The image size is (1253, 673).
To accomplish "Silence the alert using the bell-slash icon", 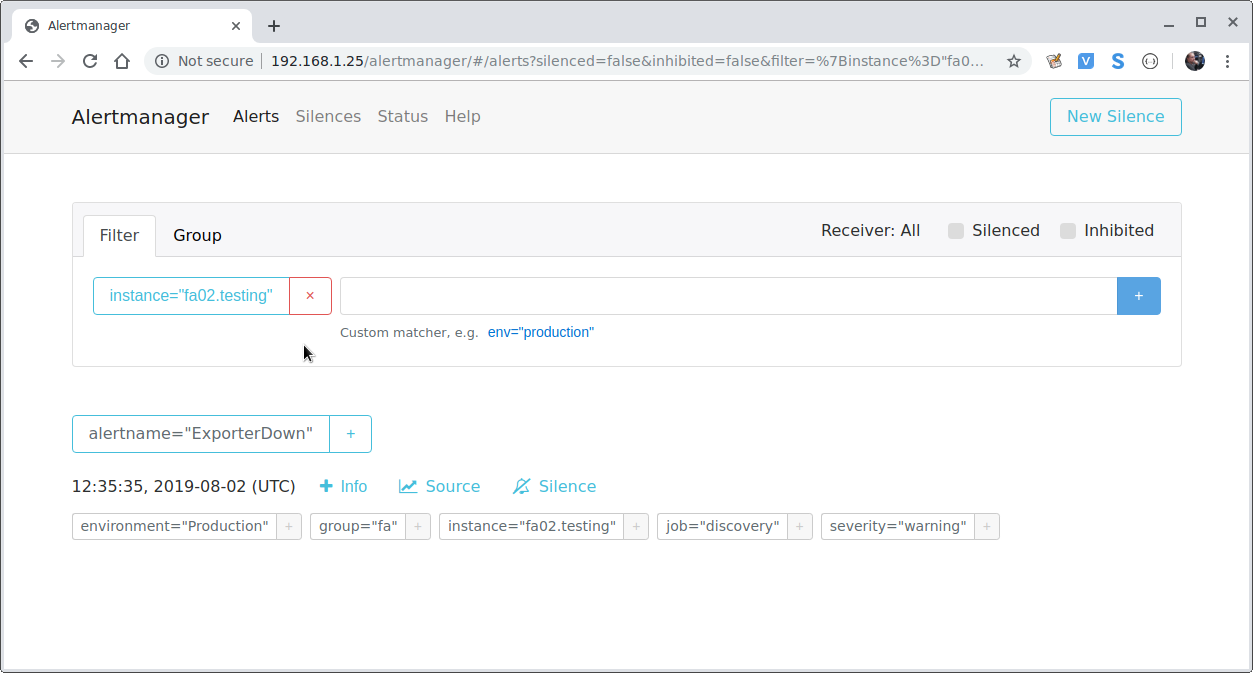I will click(554, 486).
